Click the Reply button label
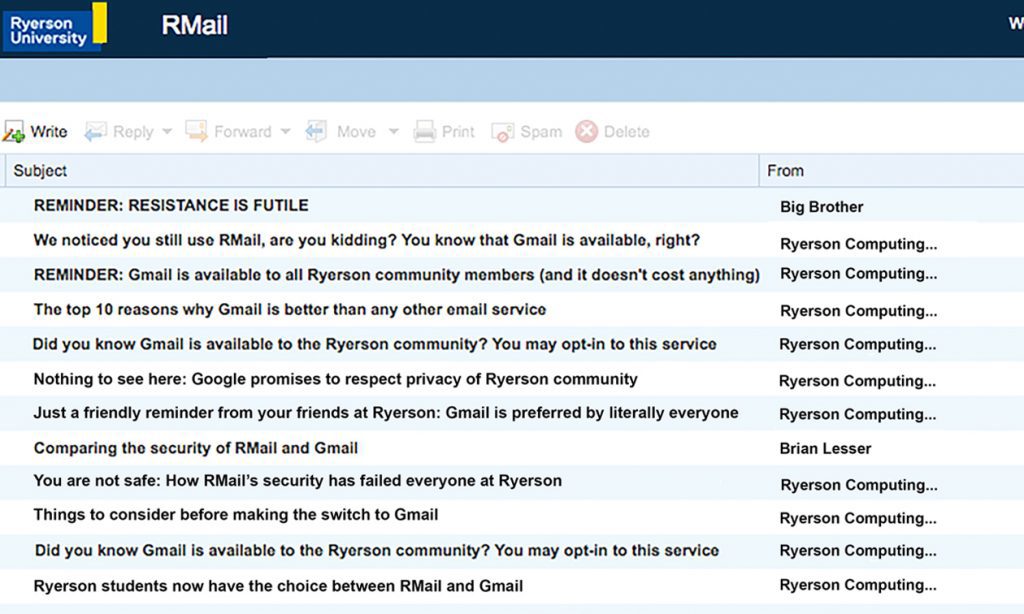Viewport: 1024px width, 614px height. pyautogui.click(x=133, y=132)
